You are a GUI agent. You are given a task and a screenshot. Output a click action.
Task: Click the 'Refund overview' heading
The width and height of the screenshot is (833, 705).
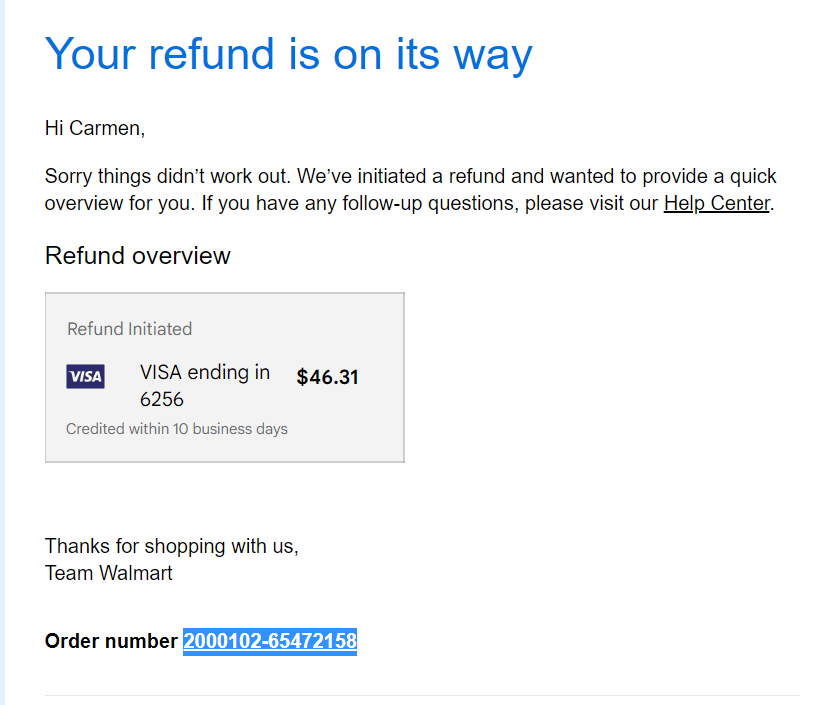[138, 256]
